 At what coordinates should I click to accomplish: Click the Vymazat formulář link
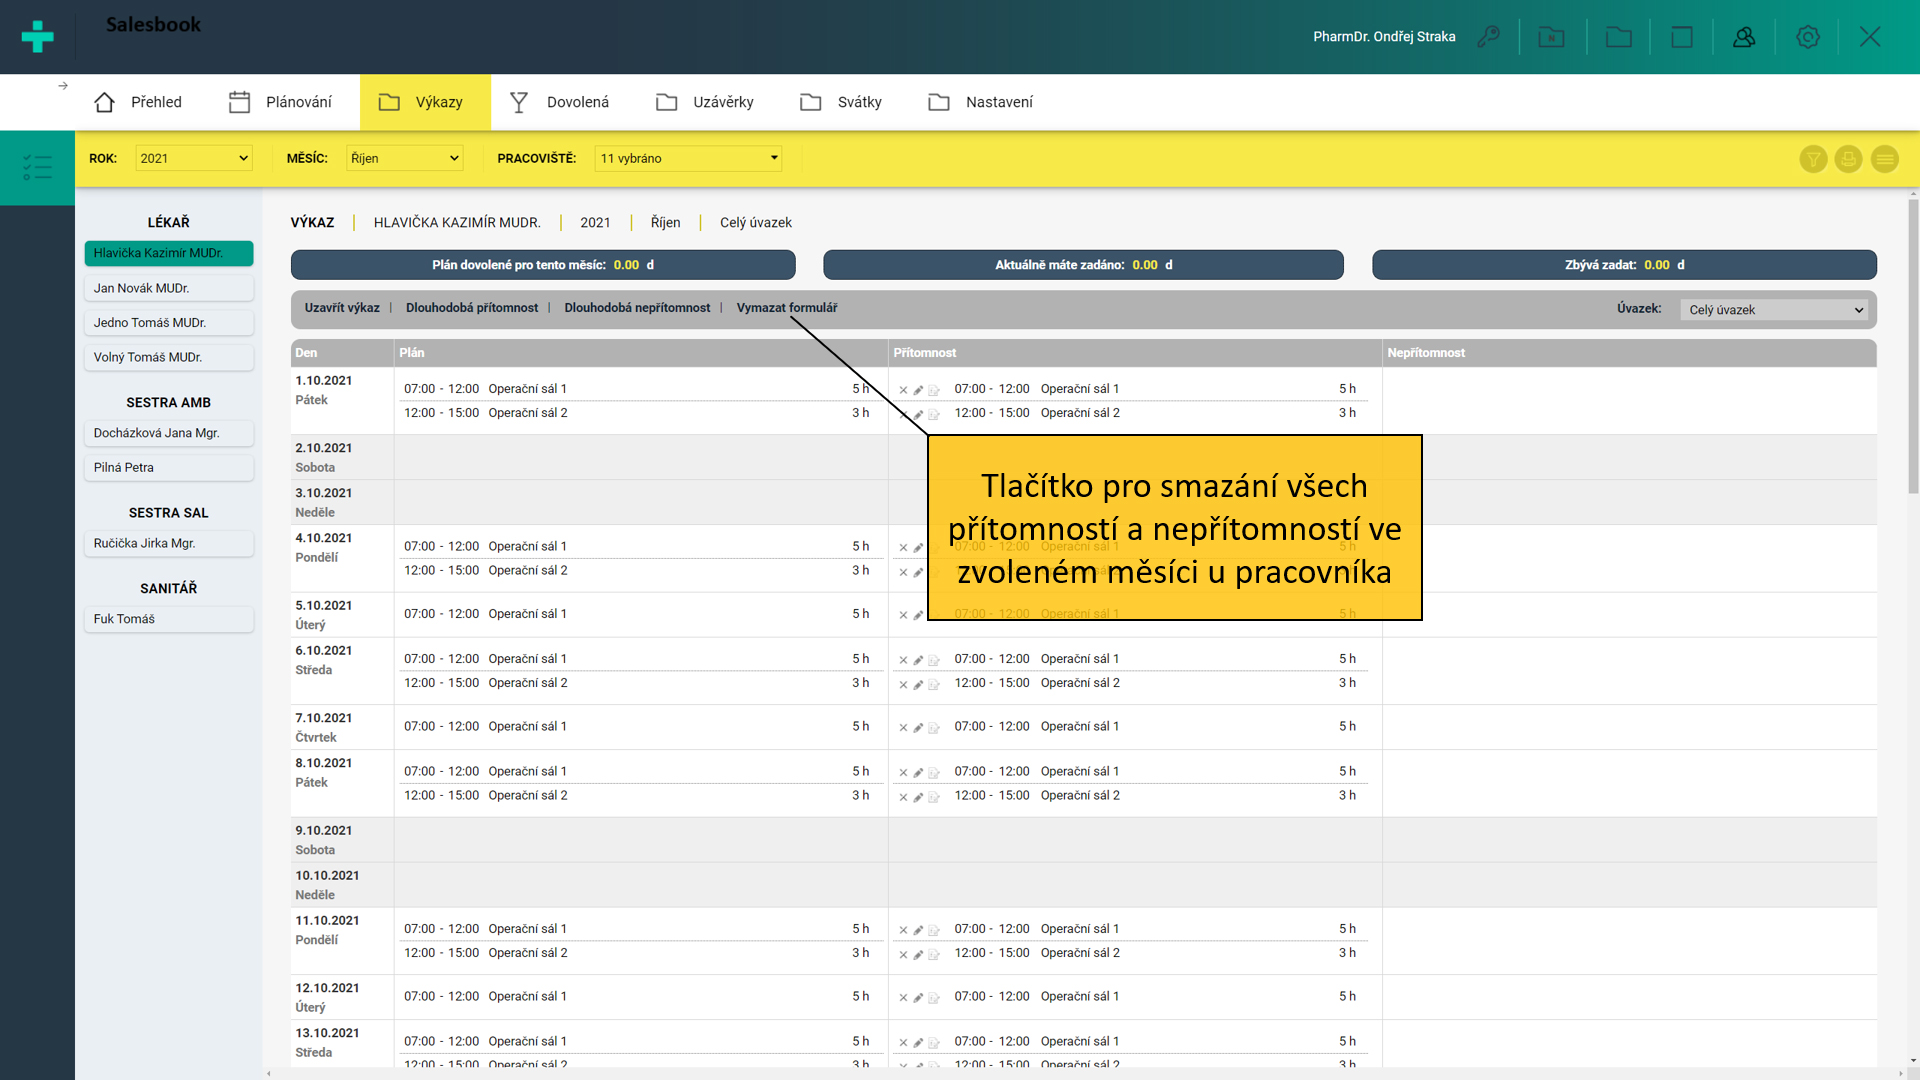click(x=786, y=308)
